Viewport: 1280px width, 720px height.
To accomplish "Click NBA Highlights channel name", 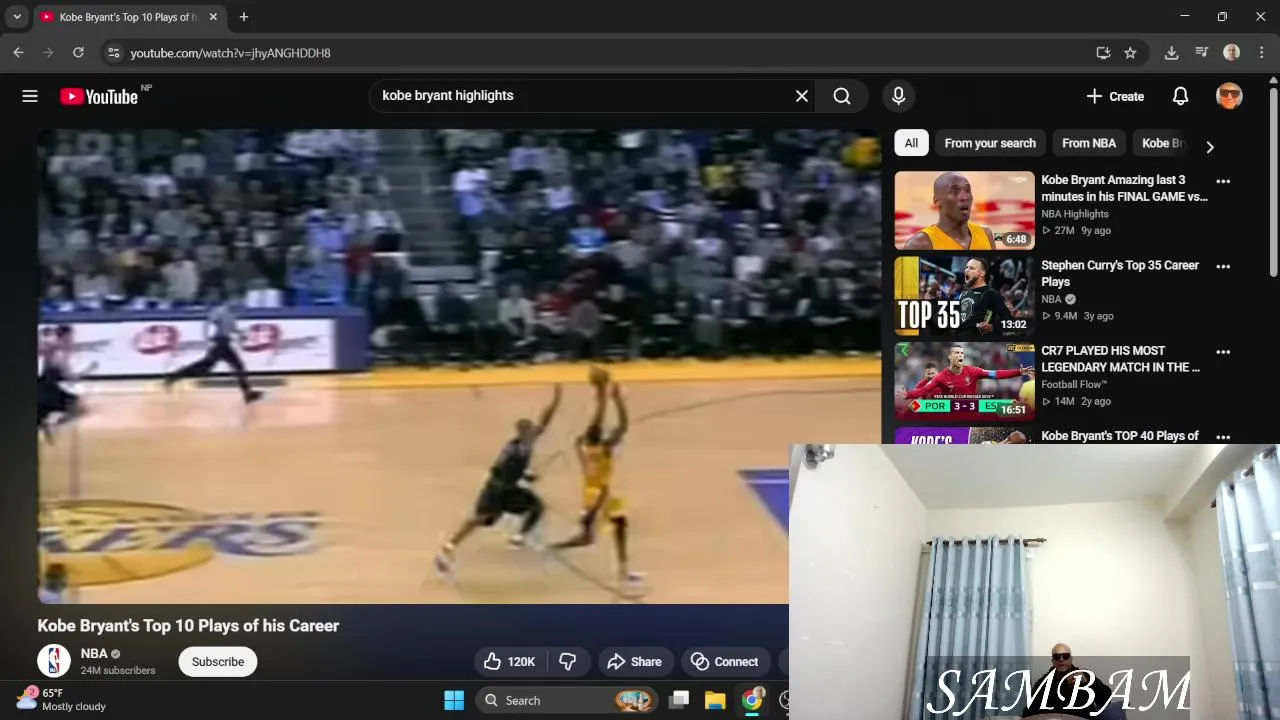I will pyautogui.click(x=1075, y=214).
